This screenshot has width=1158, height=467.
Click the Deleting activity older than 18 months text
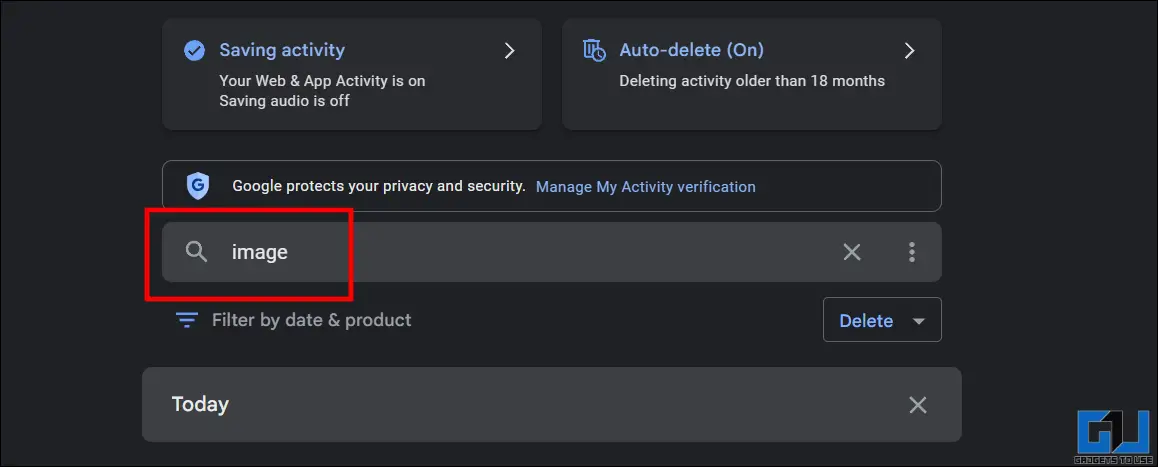[752, 81]
